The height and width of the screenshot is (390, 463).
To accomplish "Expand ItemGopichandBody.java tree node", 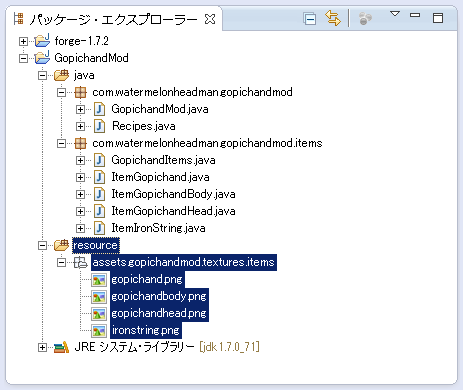I will point(80,194).
